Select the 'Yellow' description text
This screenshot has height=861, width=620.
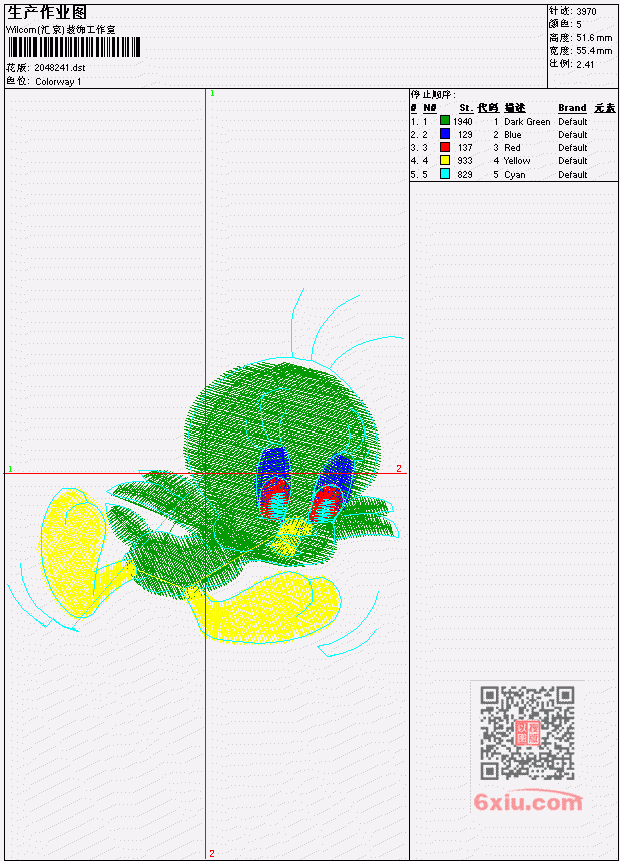tap(517, 161)
